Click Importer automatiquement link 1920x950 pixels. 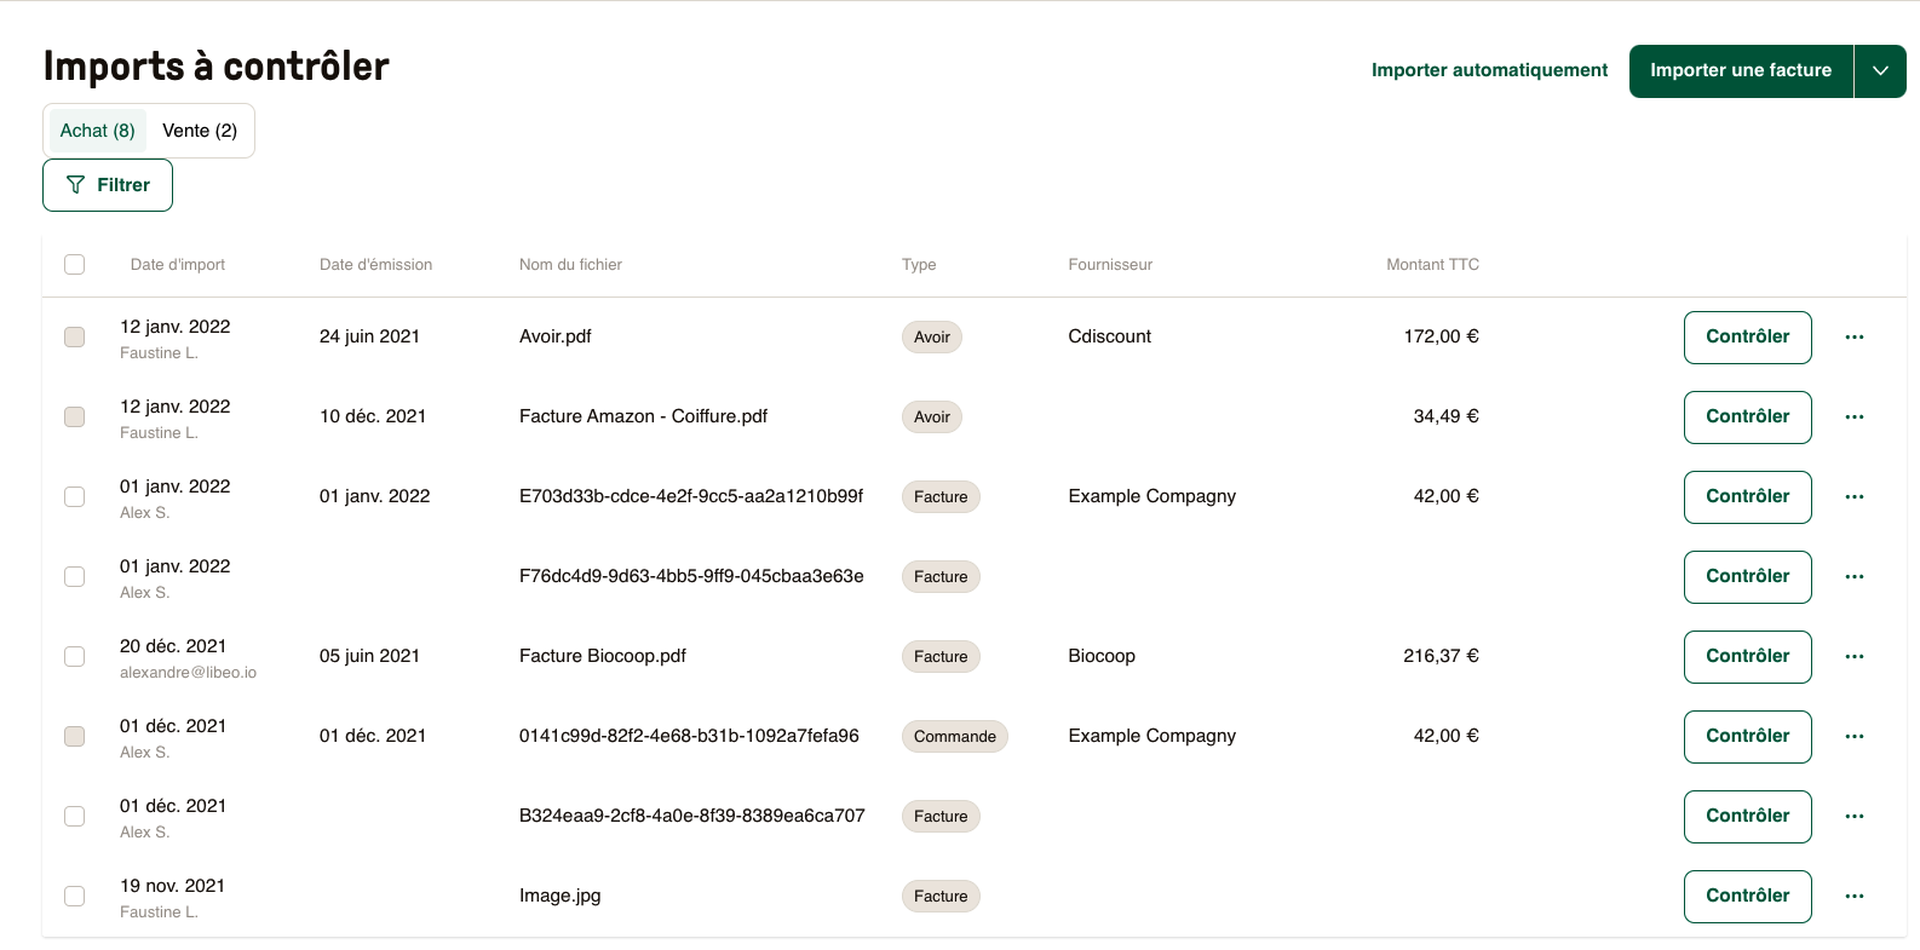point(1489,70)
